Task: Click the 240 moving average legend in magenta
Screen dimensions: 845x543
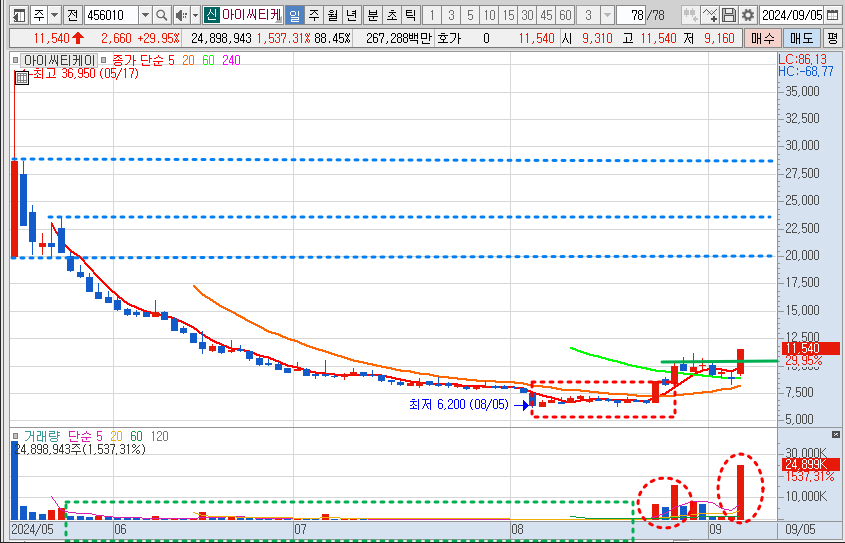Action: 231,60
